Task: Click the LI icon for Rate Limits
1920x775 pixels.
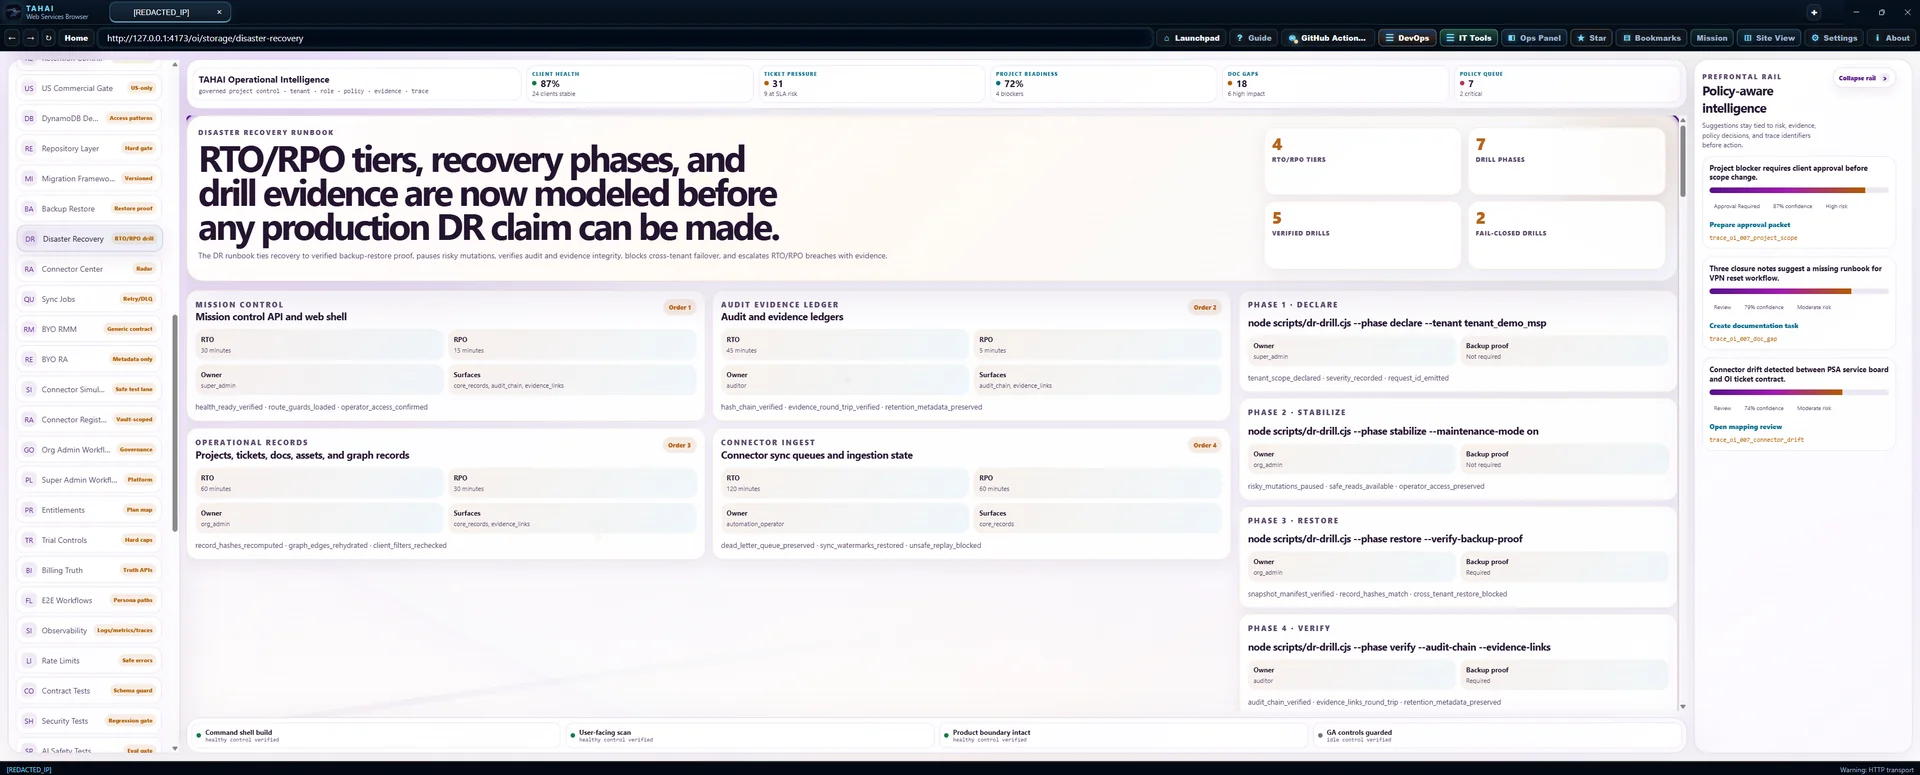Action: click(29, 661)
